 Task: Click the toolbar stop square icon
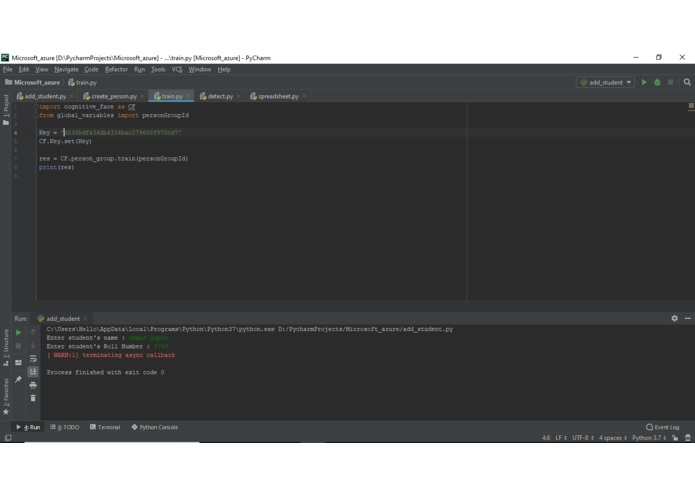[671, 82]
